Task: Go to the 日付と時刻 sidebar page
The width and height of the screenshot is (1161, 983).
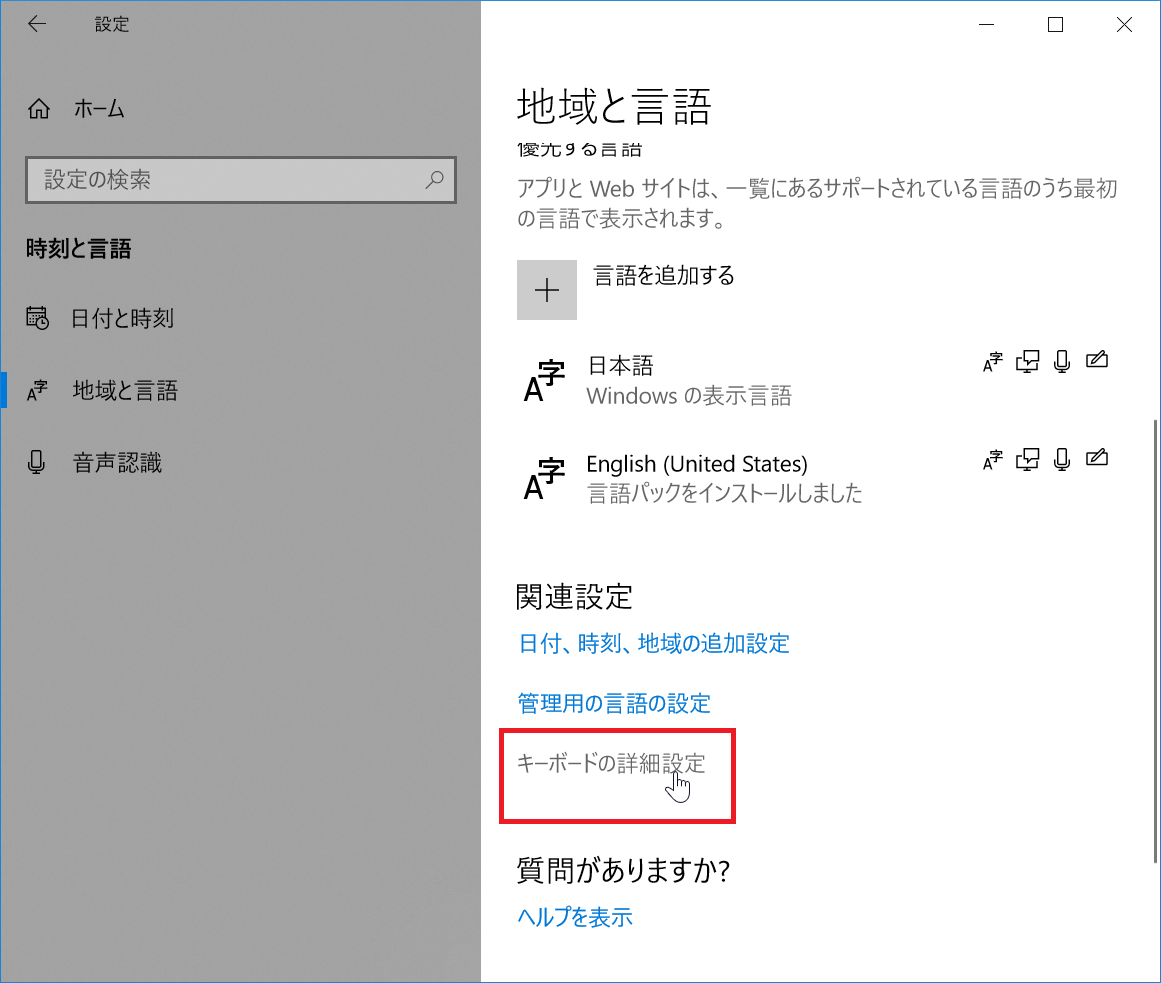Action: click(122, 319)
